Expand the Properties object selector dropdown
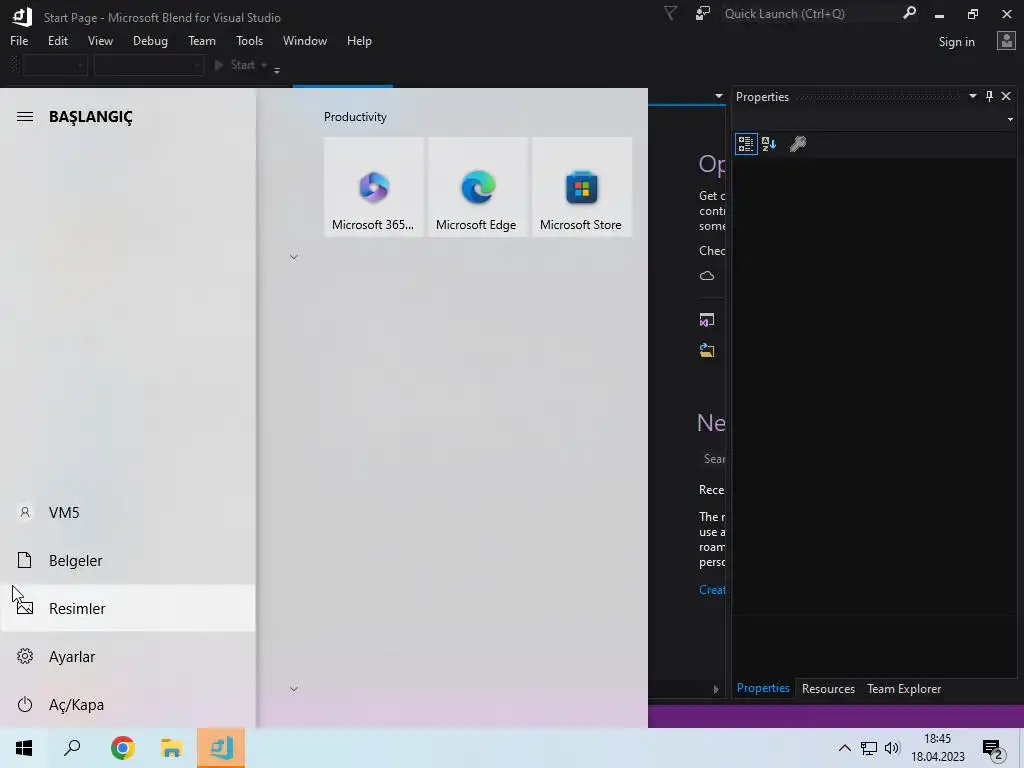This screenshot has width=1024, height=768. tap(1010, 120)
